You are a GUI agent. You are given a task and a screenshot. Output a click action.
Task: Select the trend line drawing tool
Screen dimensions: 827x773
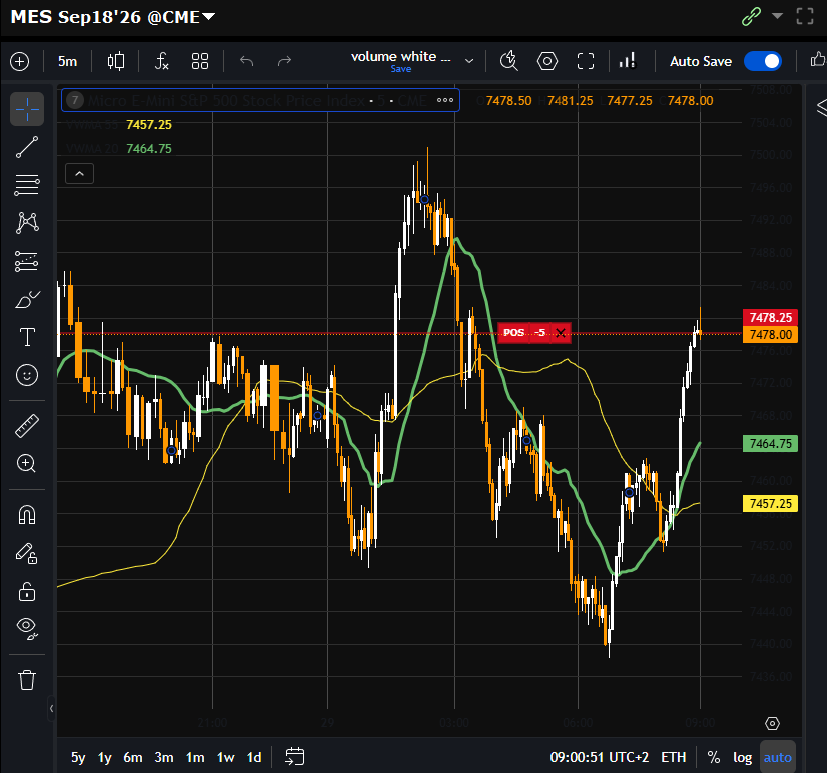(x=27, y=147)
